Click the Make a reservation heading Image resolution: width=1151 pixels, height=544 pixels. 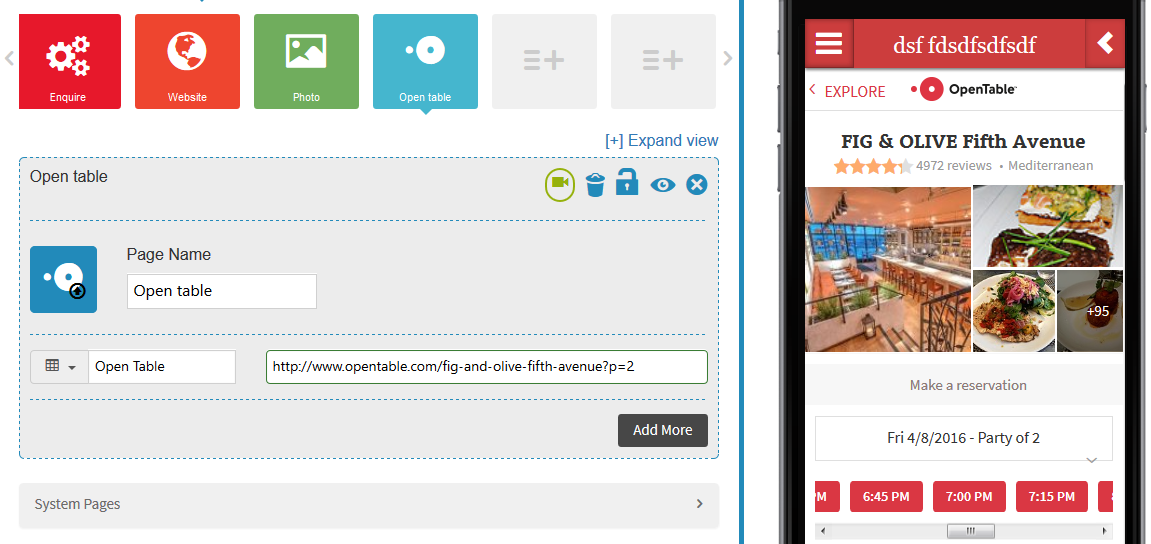(968, 385)
